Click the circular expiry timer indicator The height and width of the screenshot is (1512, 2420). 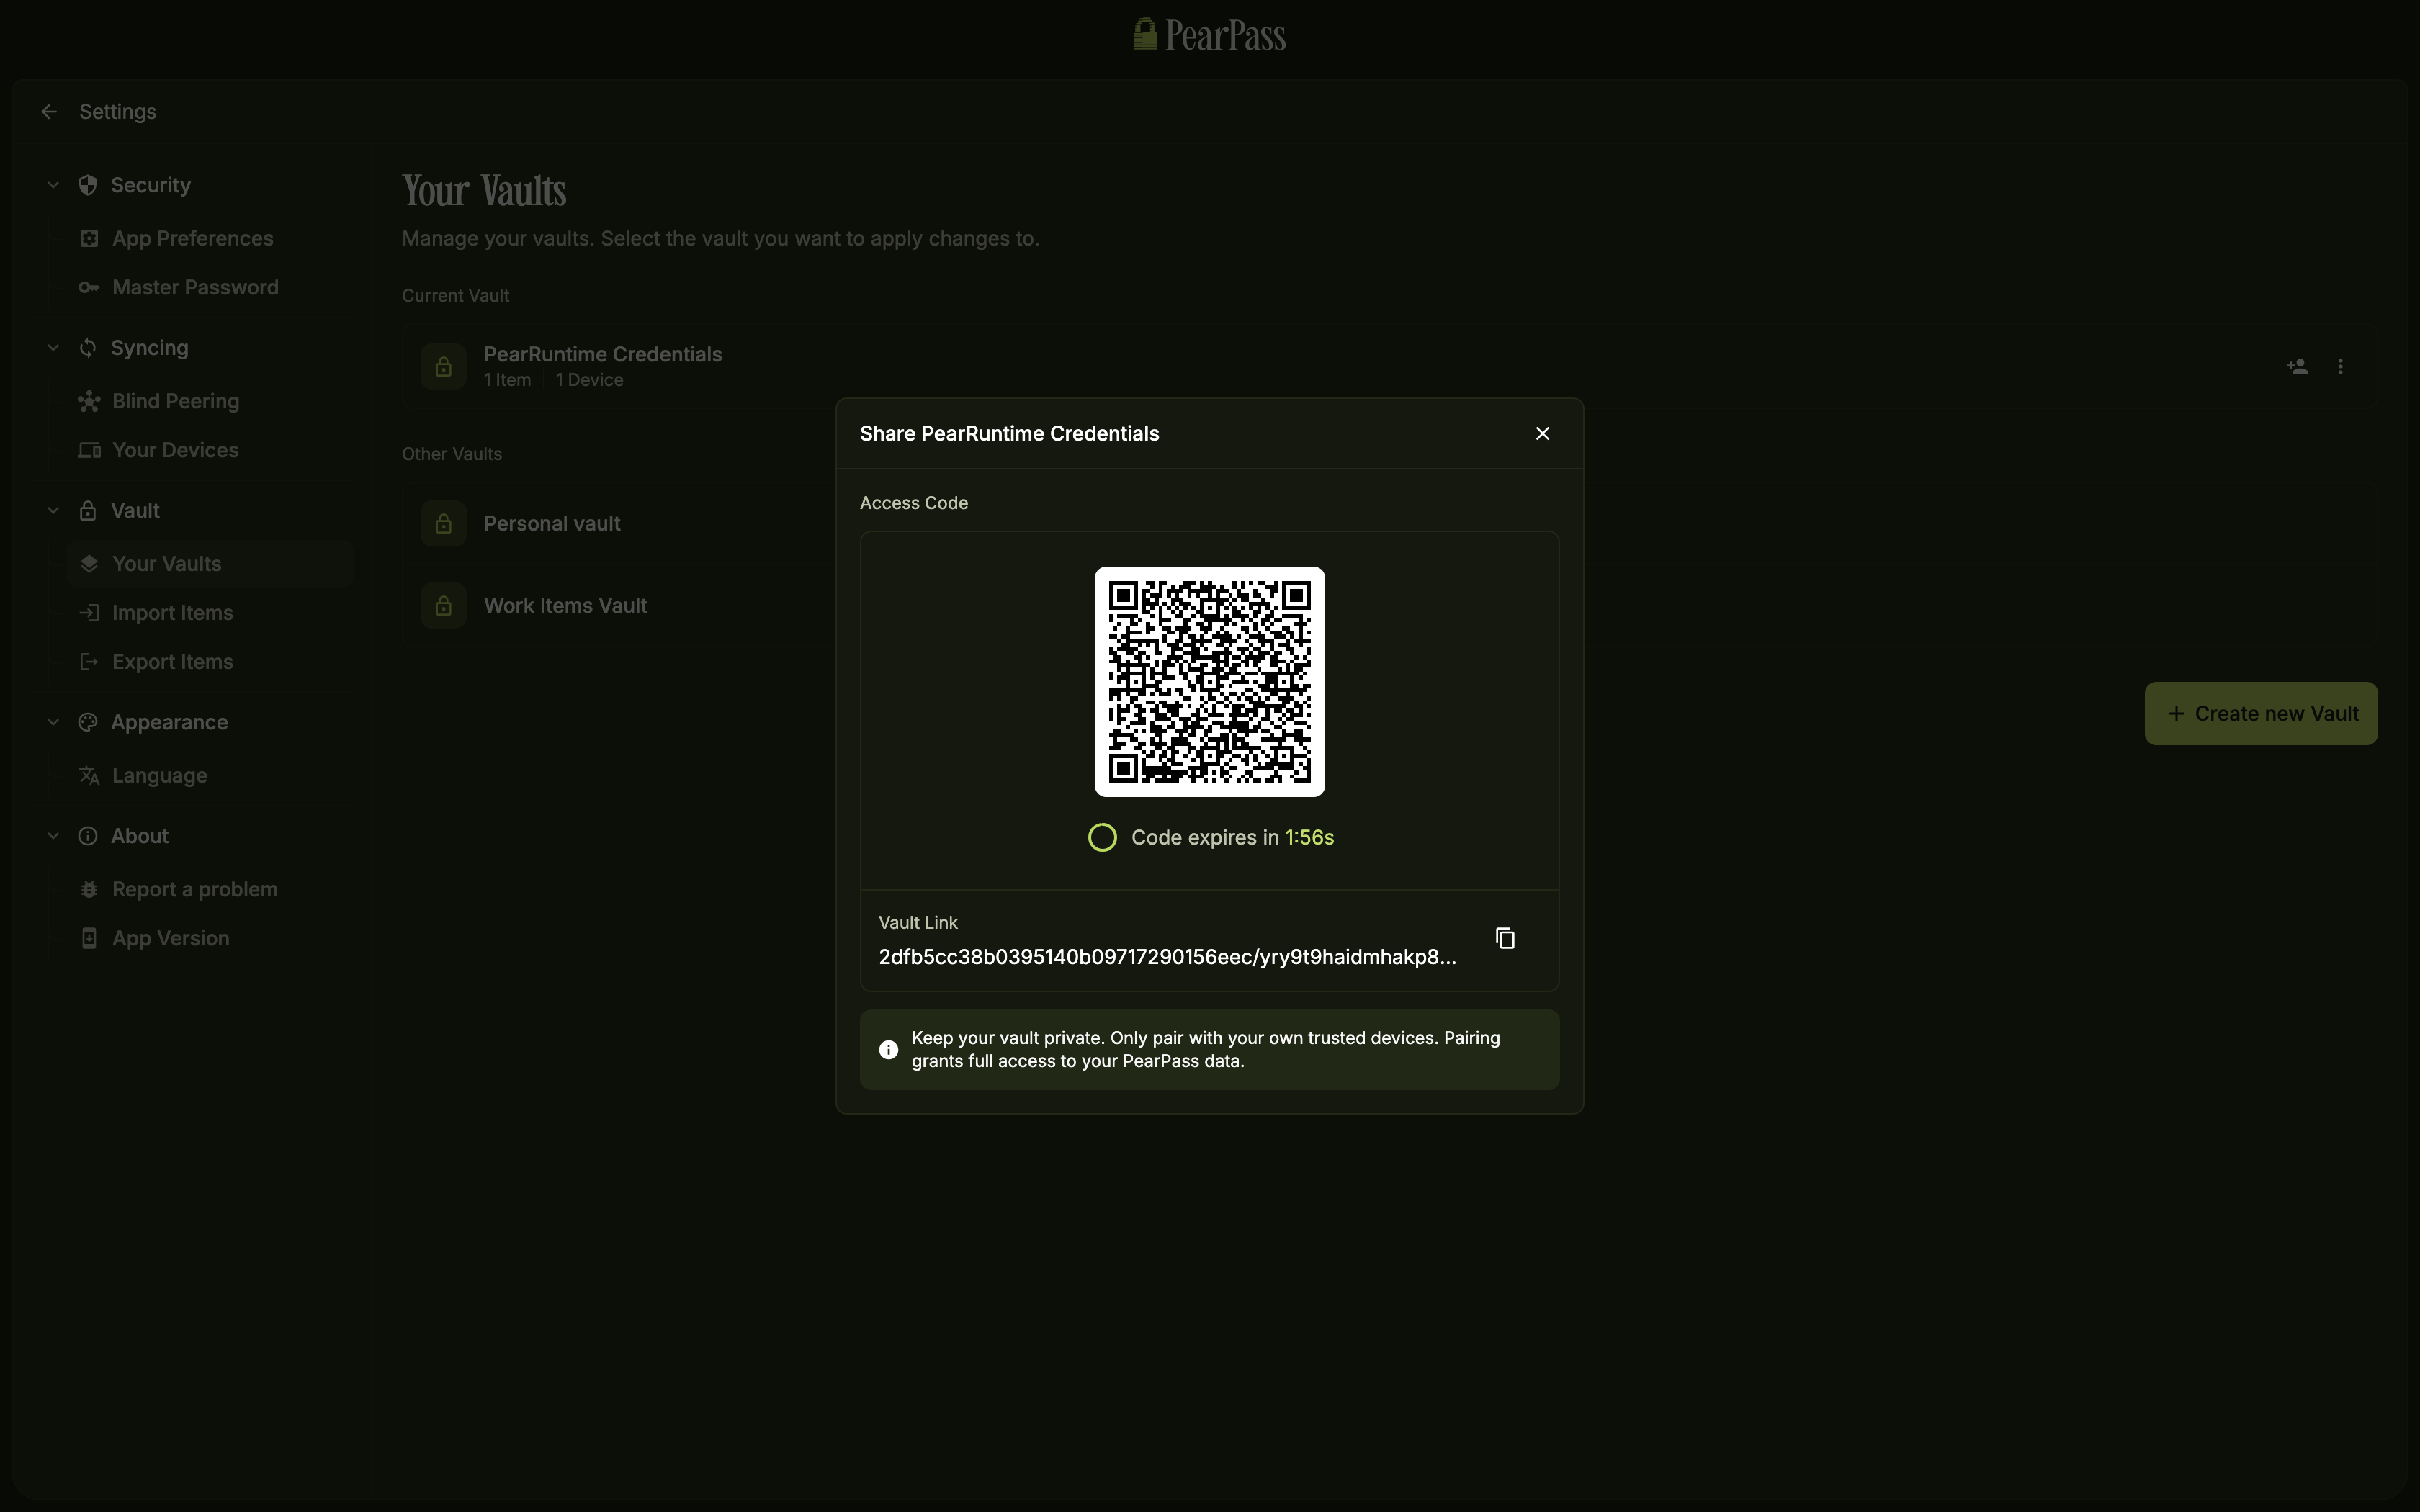(1102, 838)
